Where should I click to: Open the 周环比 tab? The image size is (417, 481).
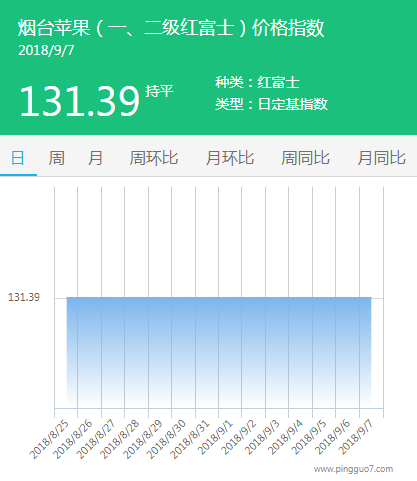[154, 158]
